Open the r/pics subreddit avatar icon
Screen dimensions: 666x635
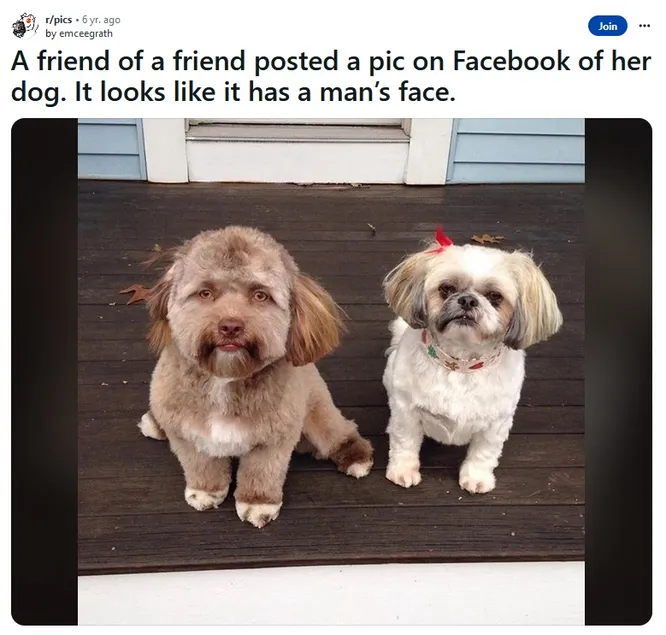(25, 26)
